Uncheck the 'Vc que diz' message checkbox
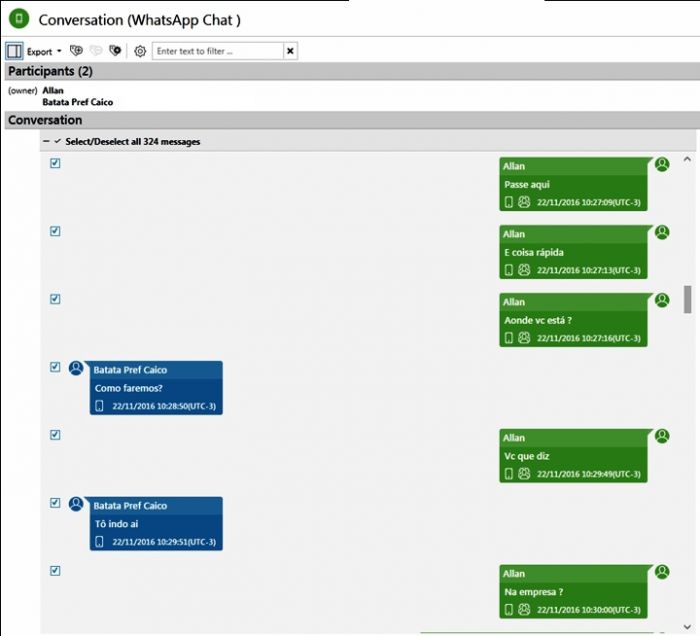Screen dimensions: 700x636 [x=55, y=435]
